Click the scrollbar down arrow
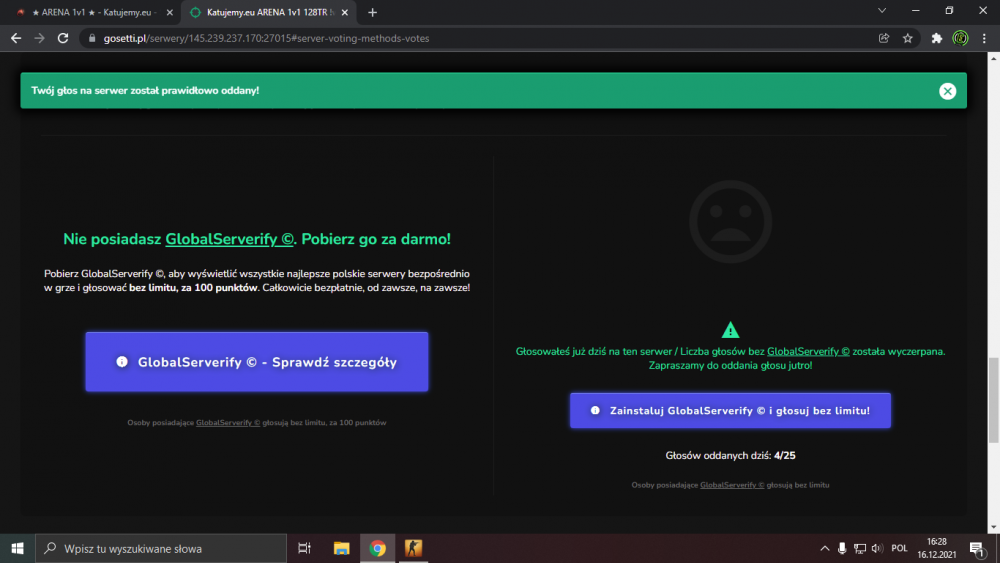This screenshot has height=563, width=1000. [x=994, y=528]
